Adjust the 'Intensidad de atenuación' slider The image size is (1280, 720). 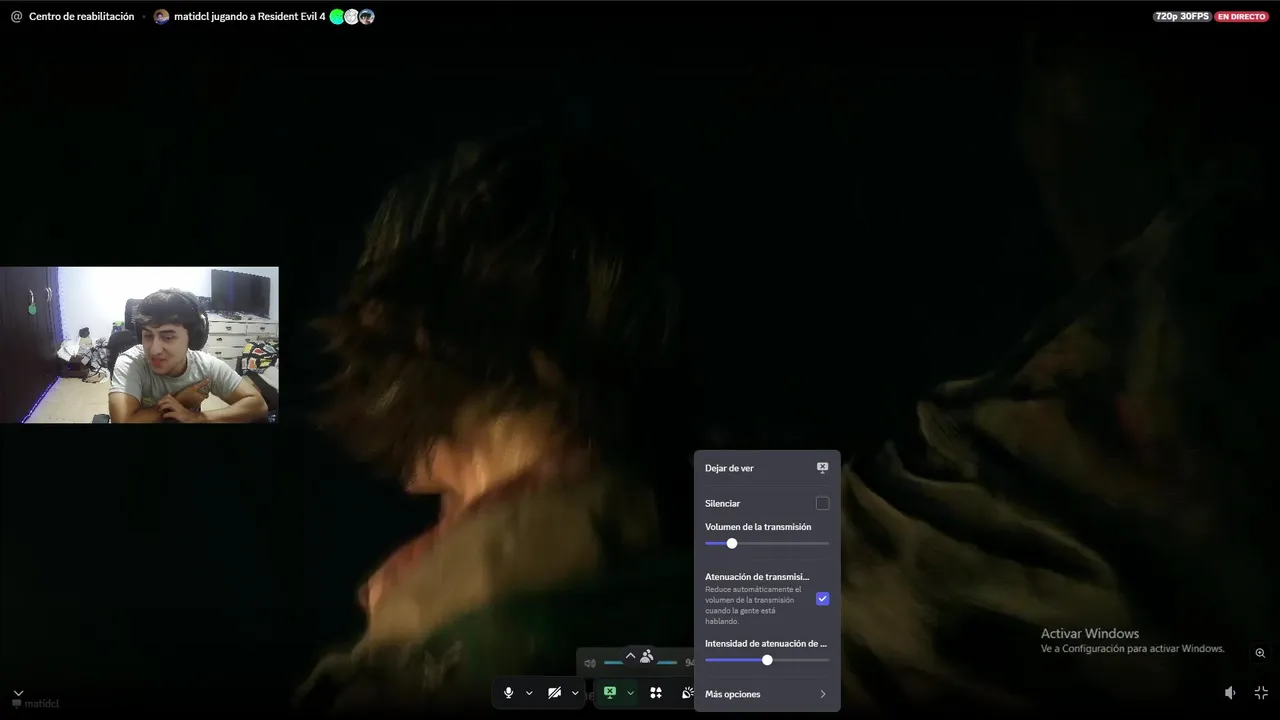coord(767,660)
